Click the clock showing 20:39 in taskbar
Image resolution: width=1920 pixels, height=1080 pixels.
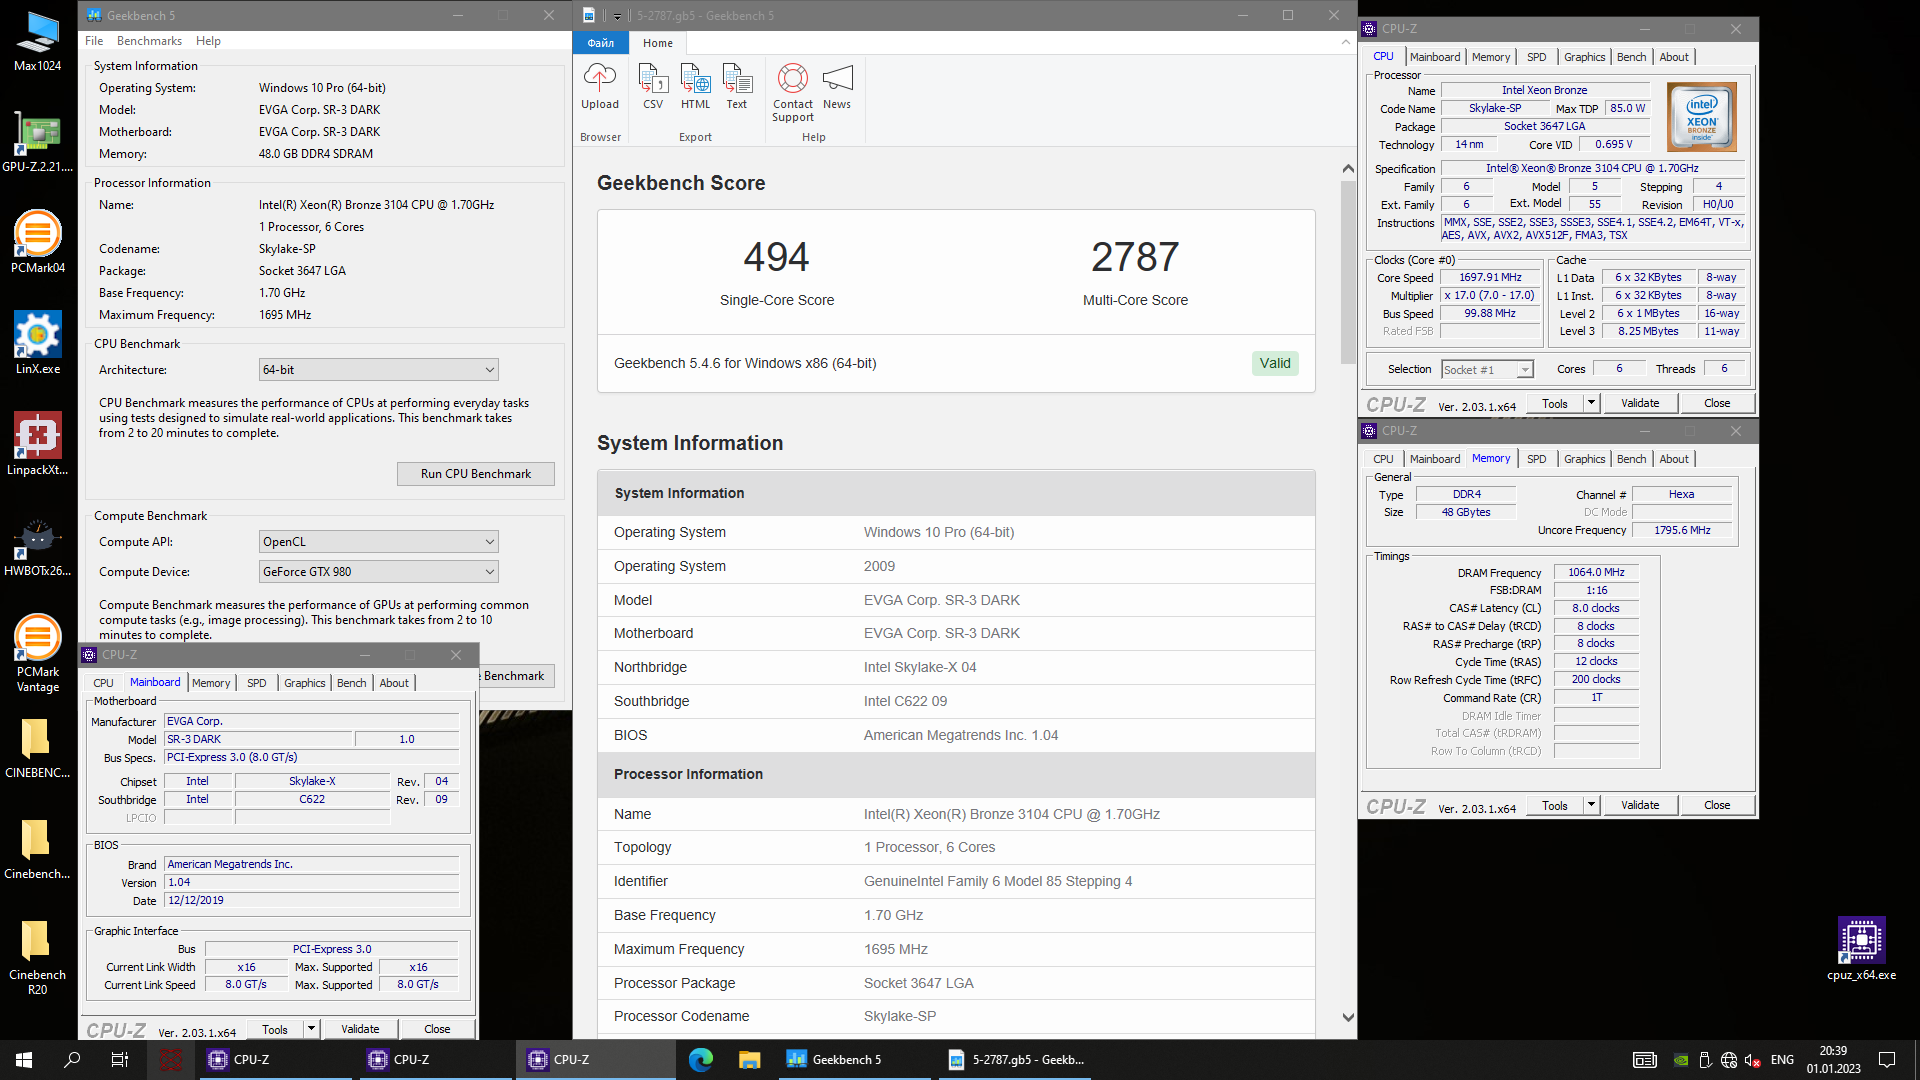coord(1833,1060)
